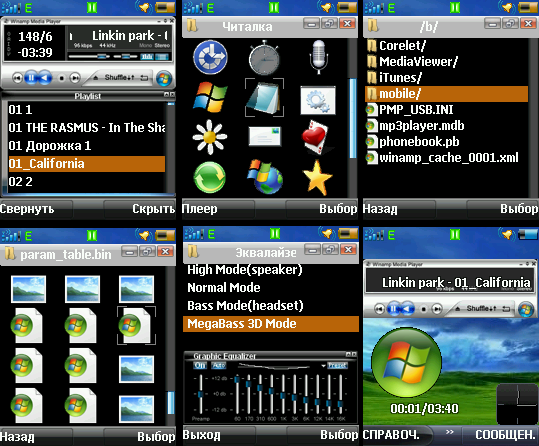Pause playback in the top-left Winamp player
Screen dimensions: 539x446
click(x=31, y=78)
